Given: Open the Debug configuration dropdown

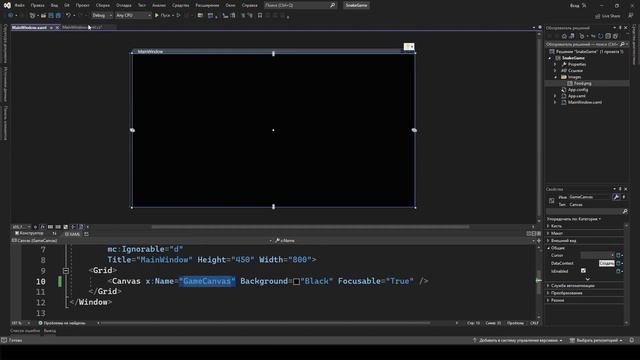Looking at the screenshot, I should click(x=102, y=15).
